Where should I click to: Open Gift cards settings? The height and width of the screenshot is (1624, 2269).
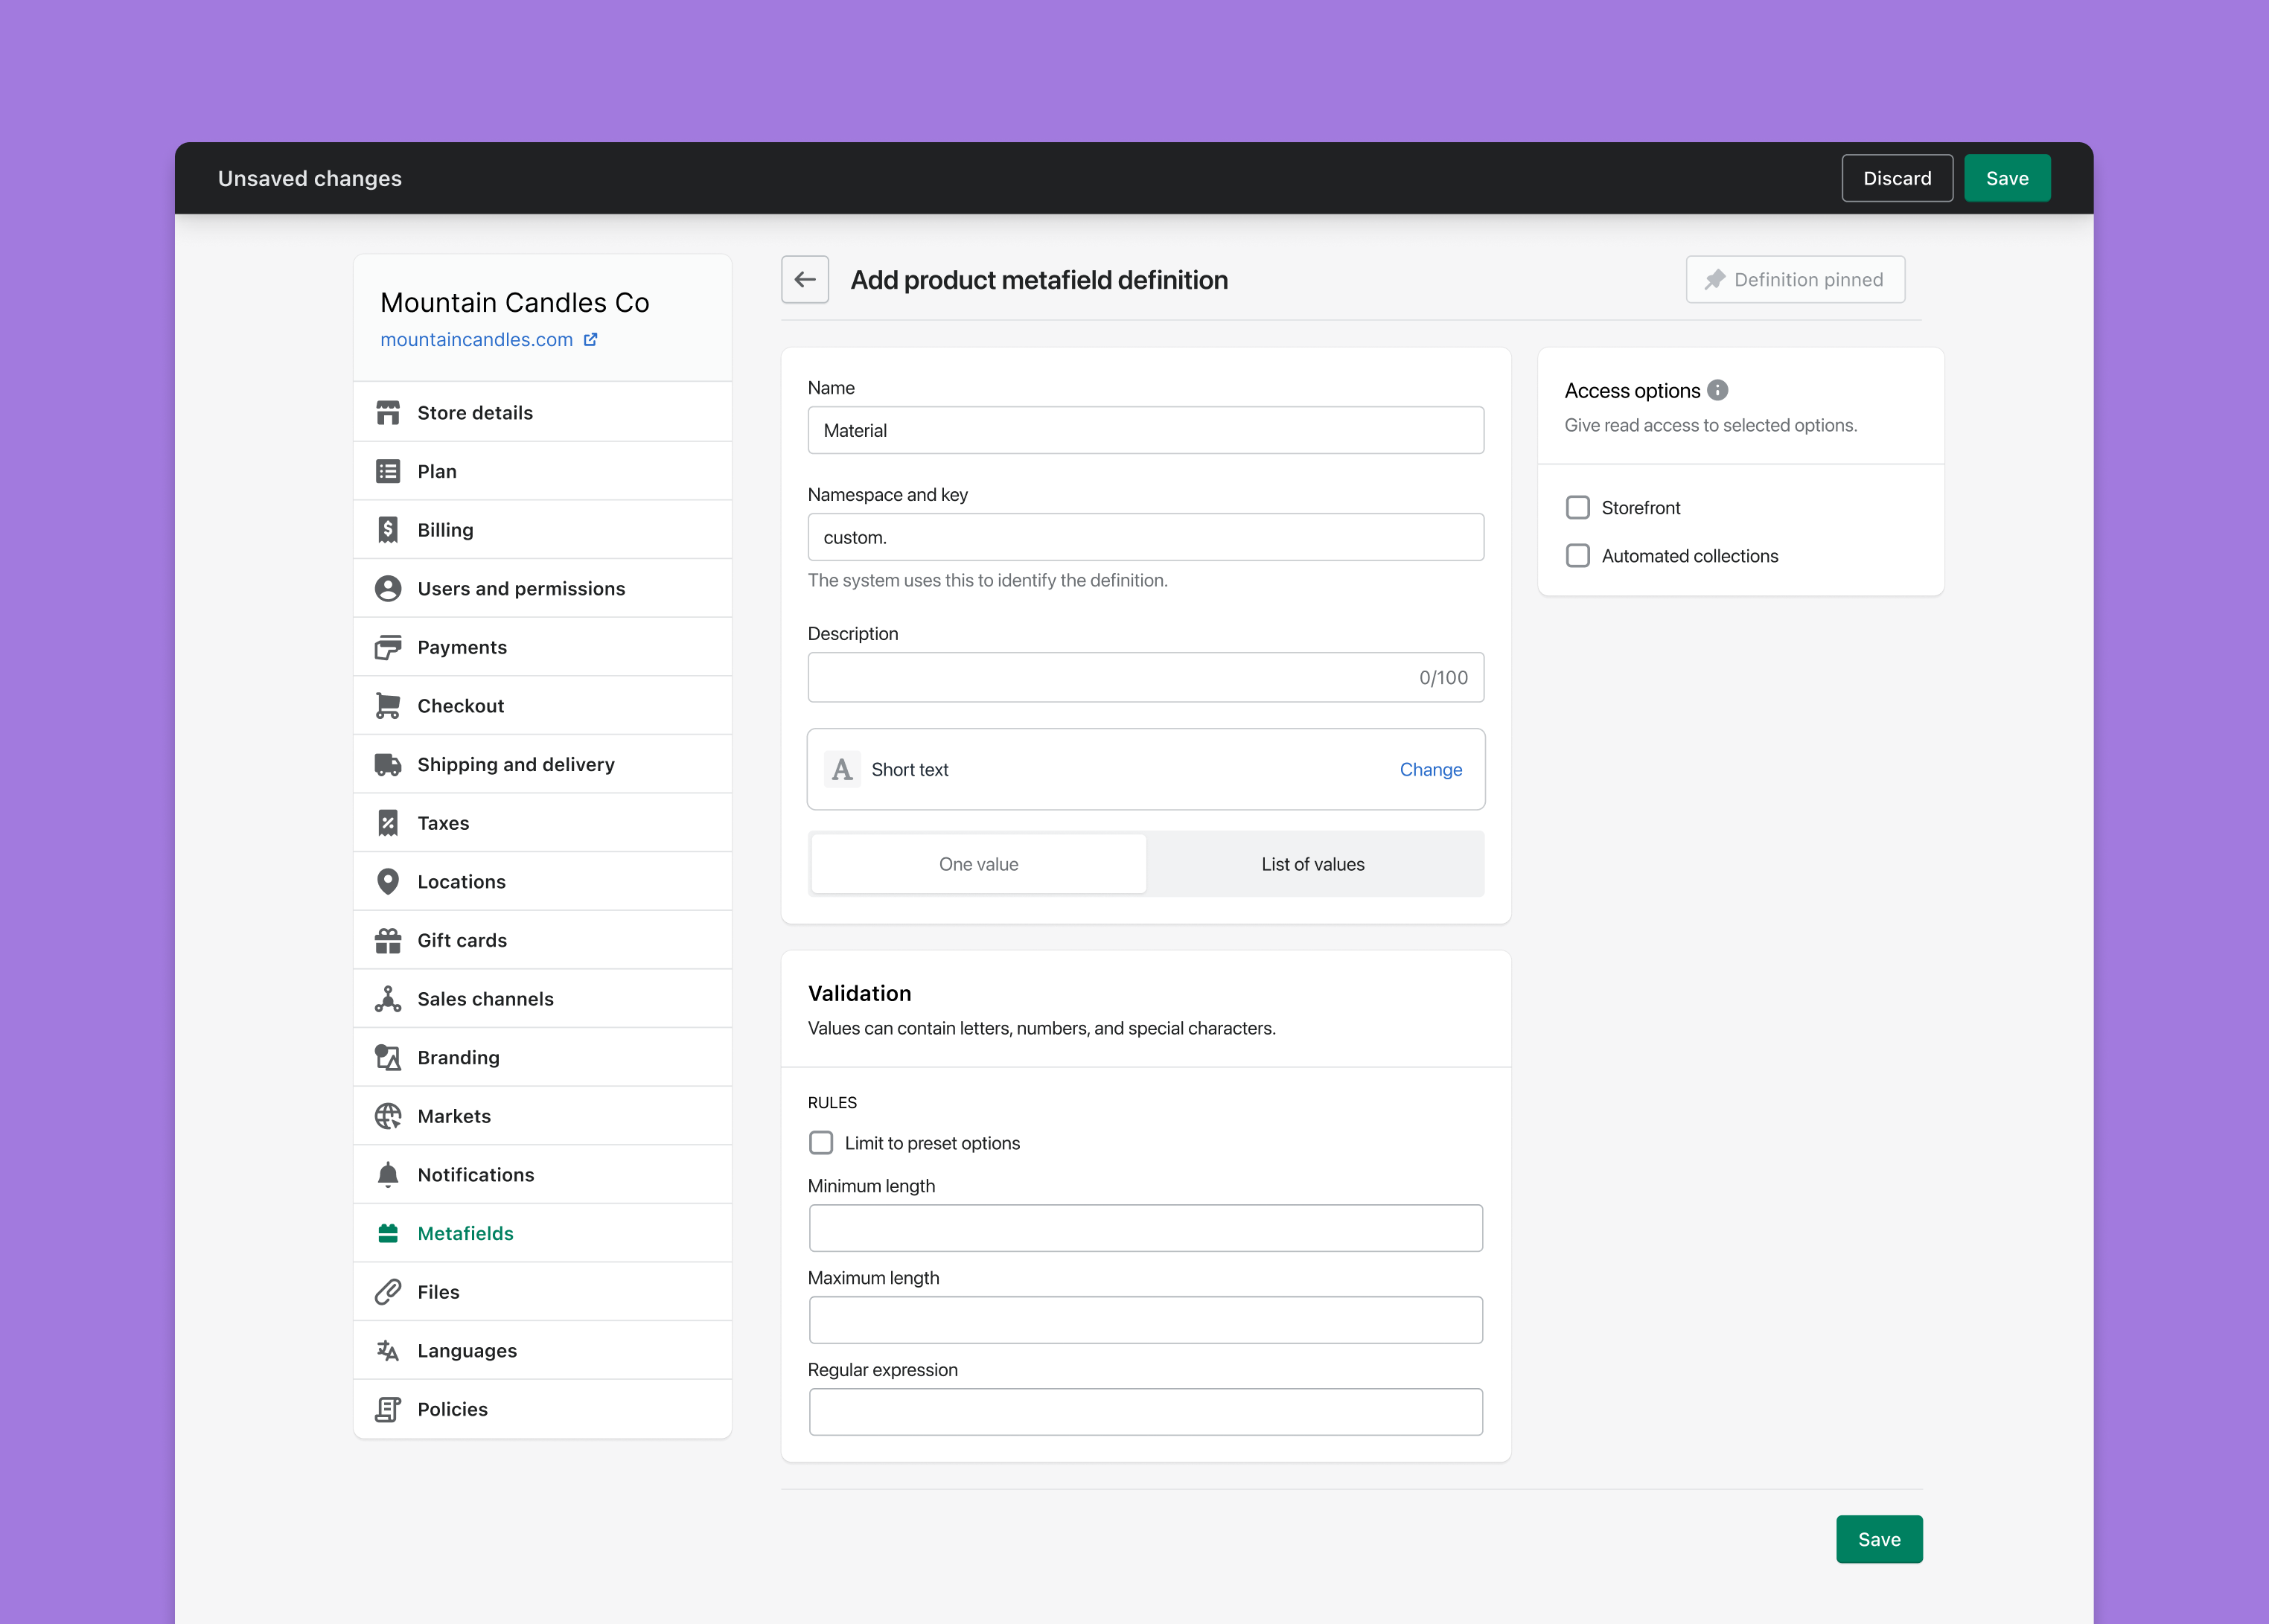tap(543, 940)
